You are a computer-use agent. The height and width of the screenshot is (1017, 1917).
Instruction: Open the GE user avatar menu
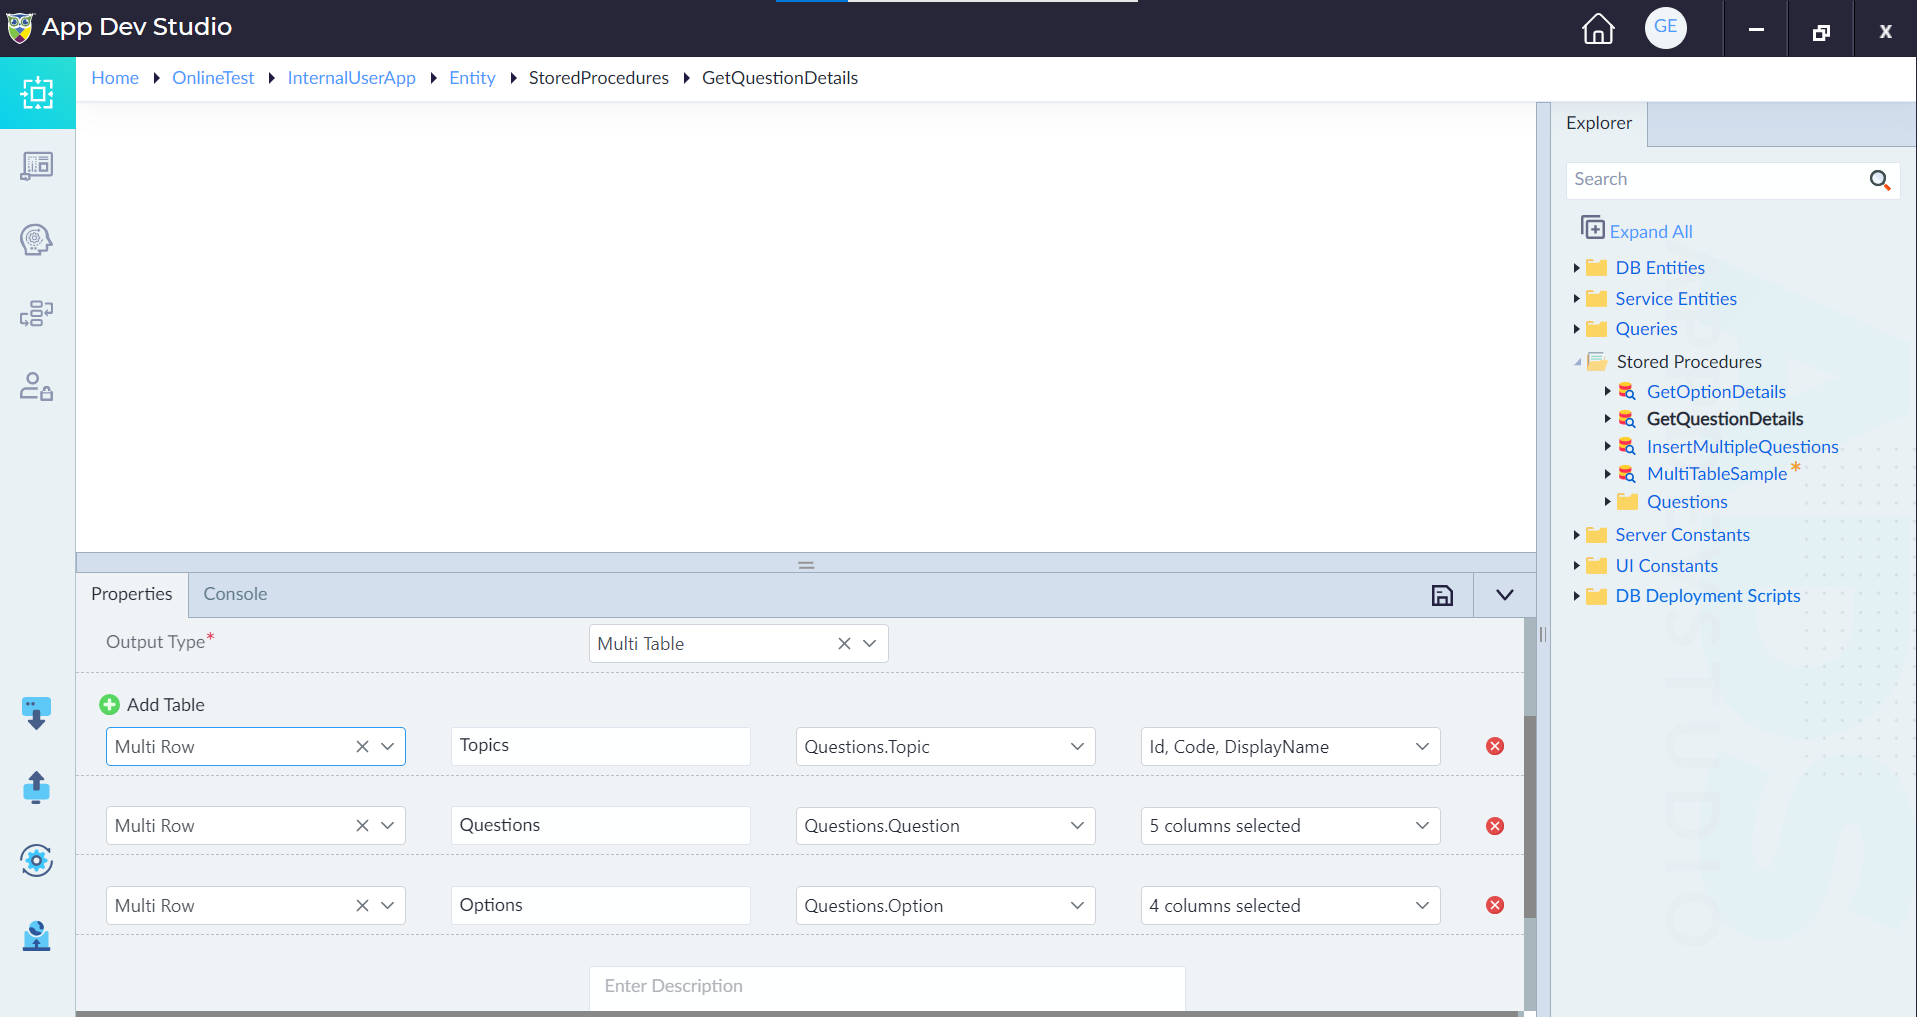(x=1666, y=27)
